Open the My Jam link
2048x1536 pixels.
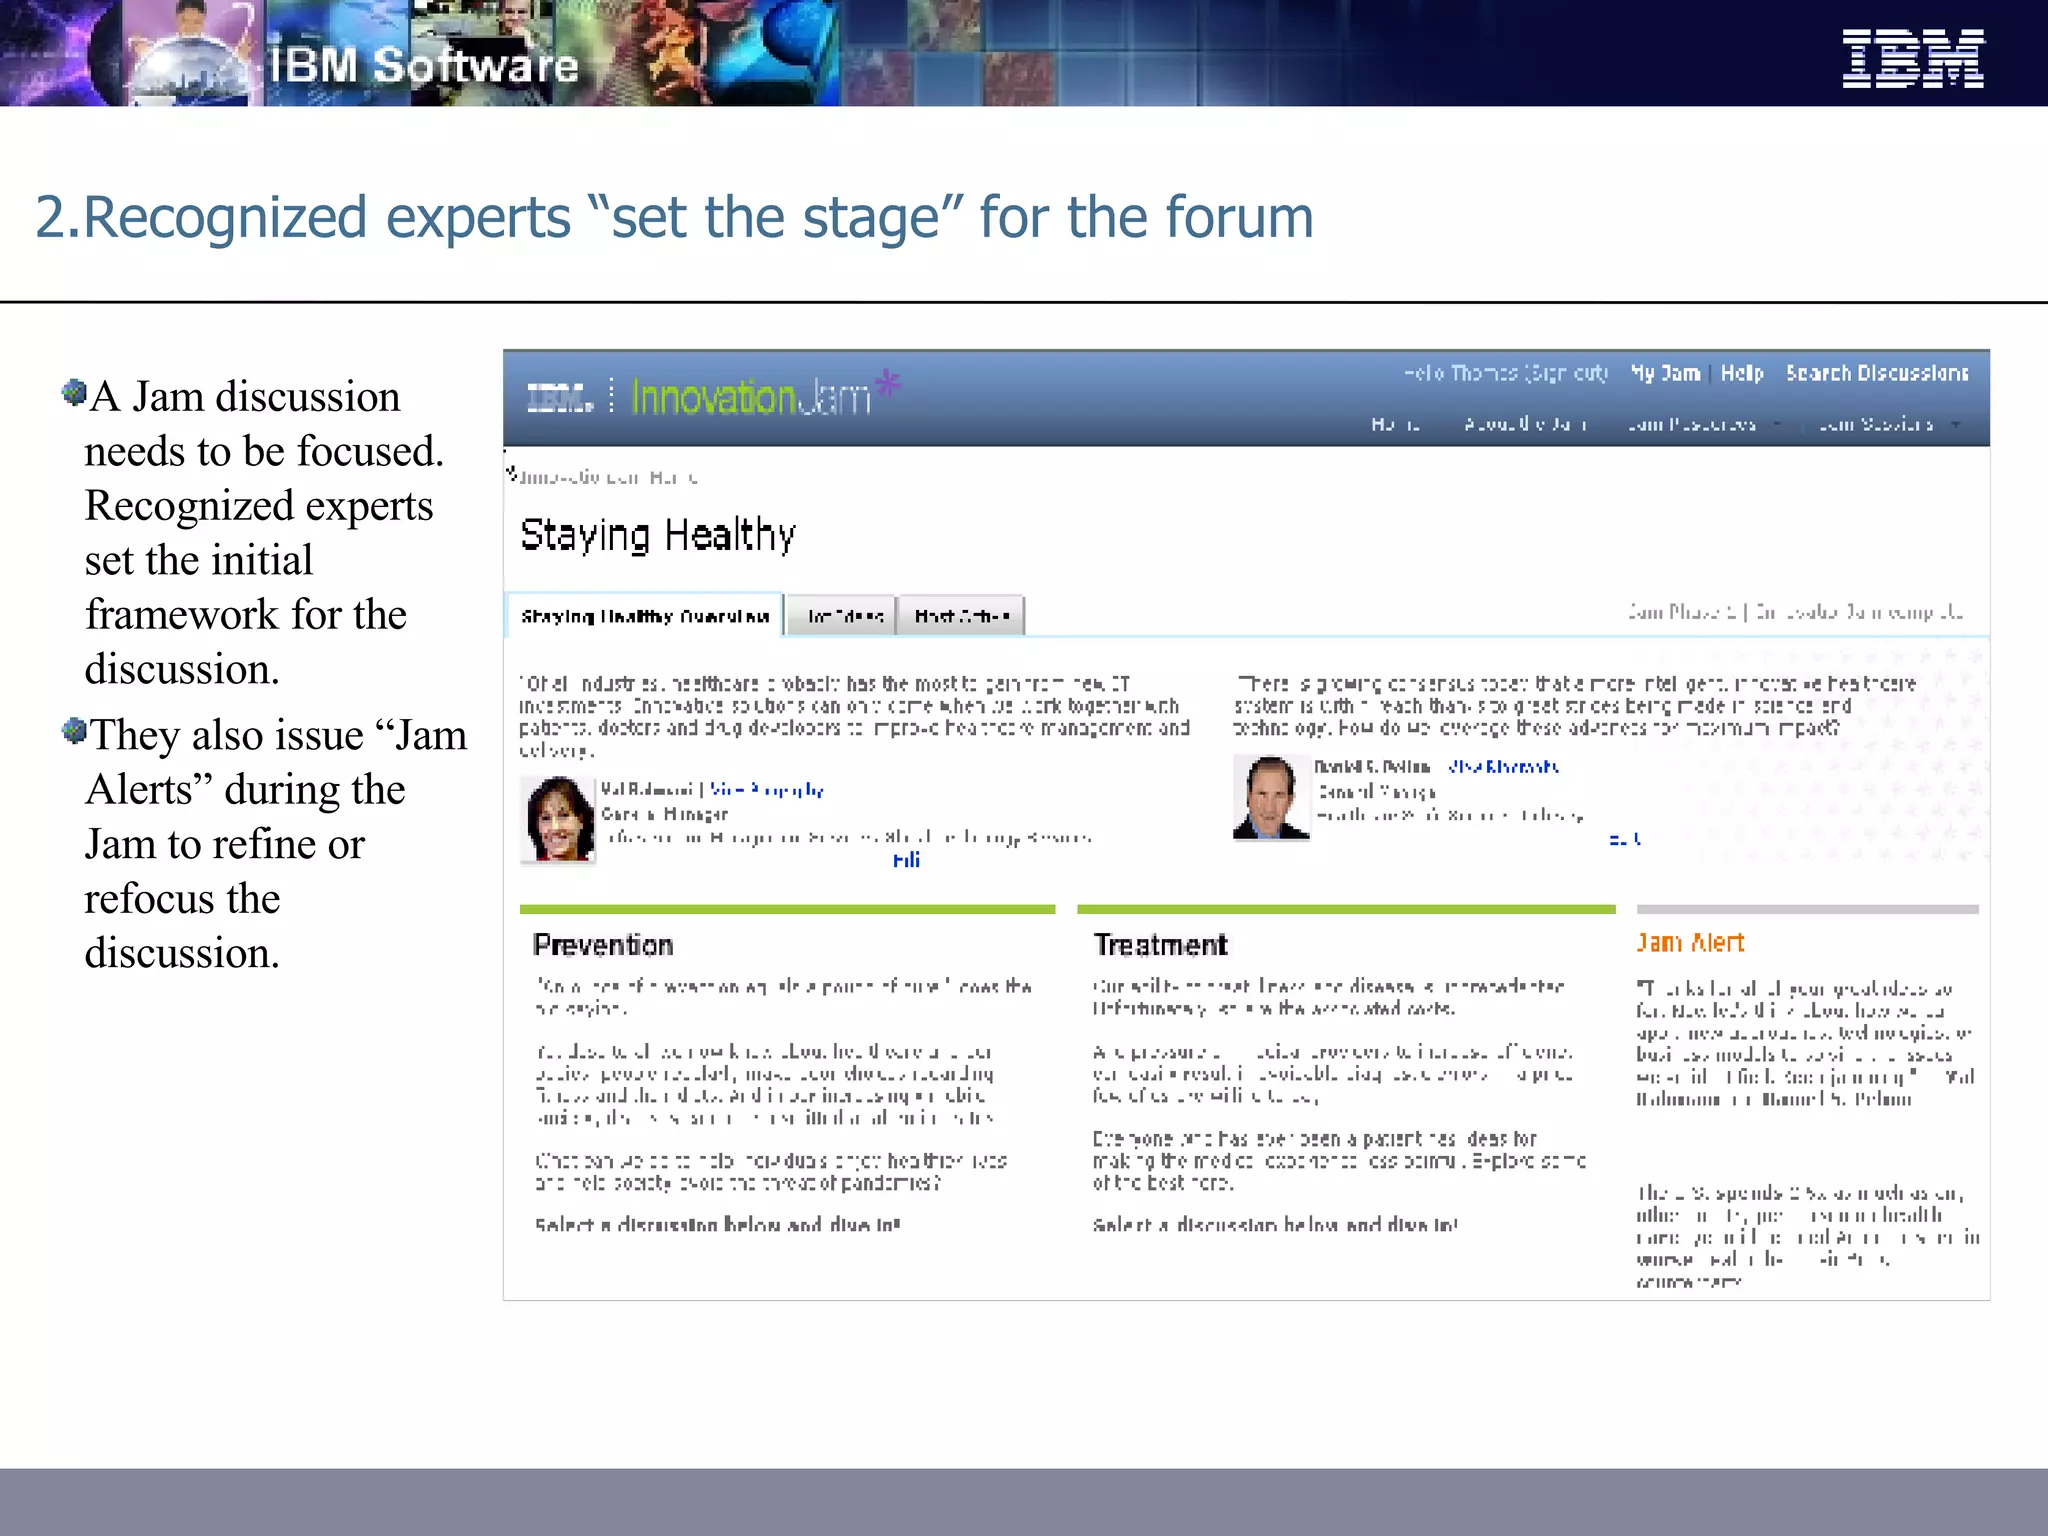click(1665, 373)
